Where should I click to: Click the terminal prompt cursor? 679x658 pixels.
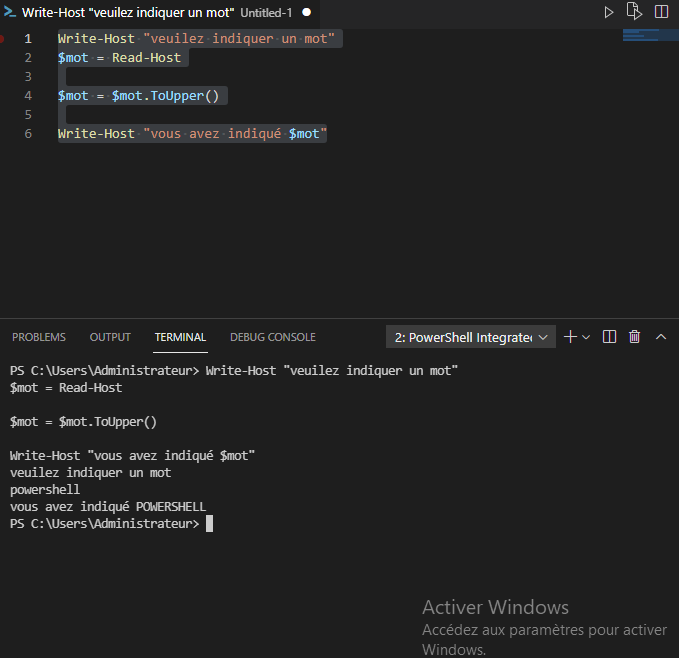tap(209, 524)
